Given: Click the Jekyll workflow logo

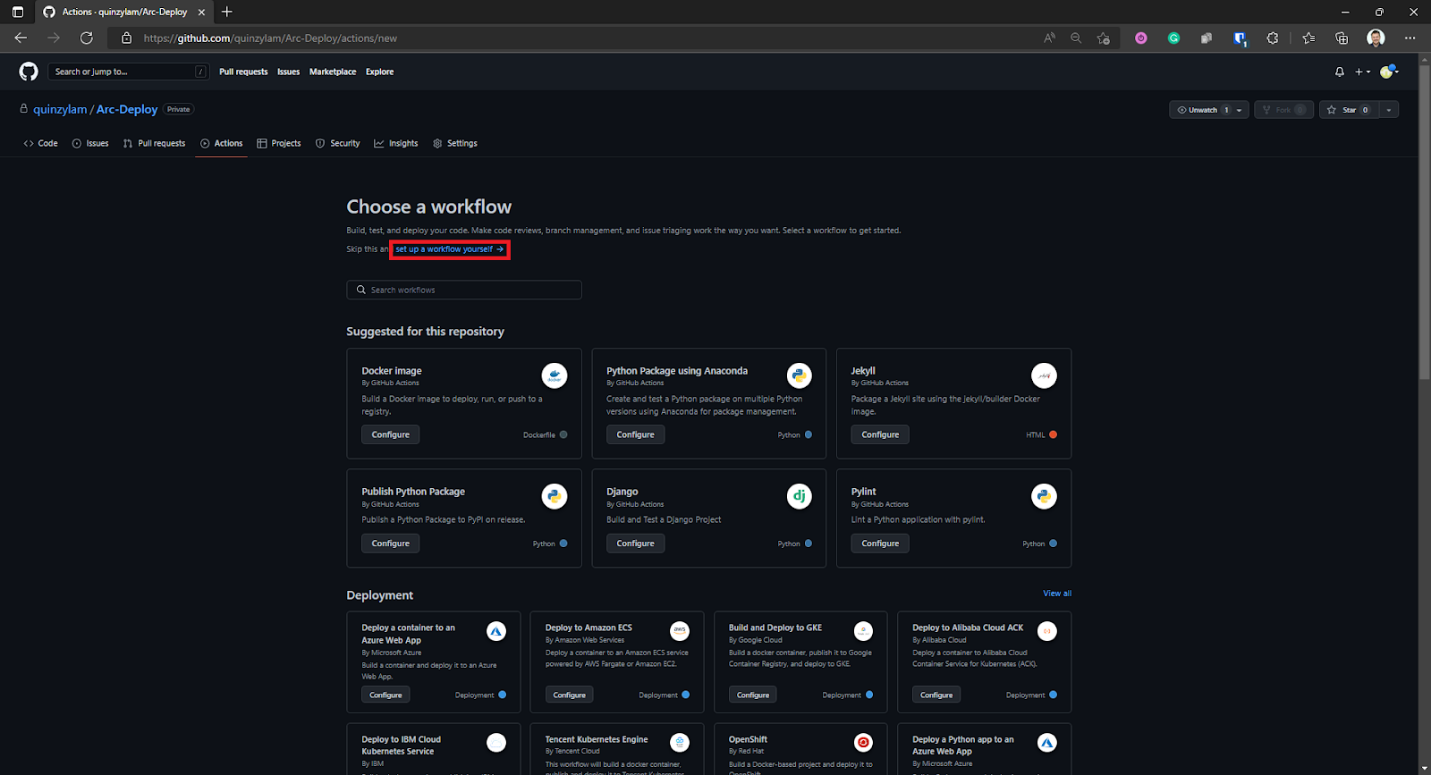Looking at the screenshot, I should pyautogui.click(x=1044, y=375).
